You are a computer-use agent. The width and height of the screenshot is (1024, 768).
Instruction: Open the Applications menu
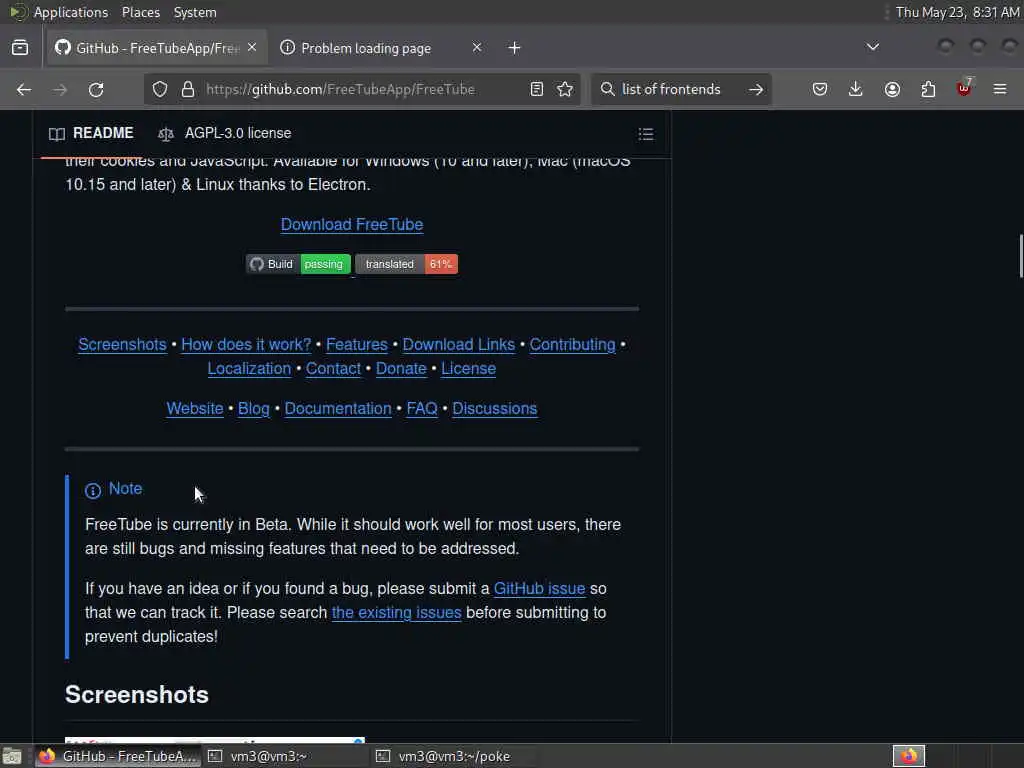71,12
